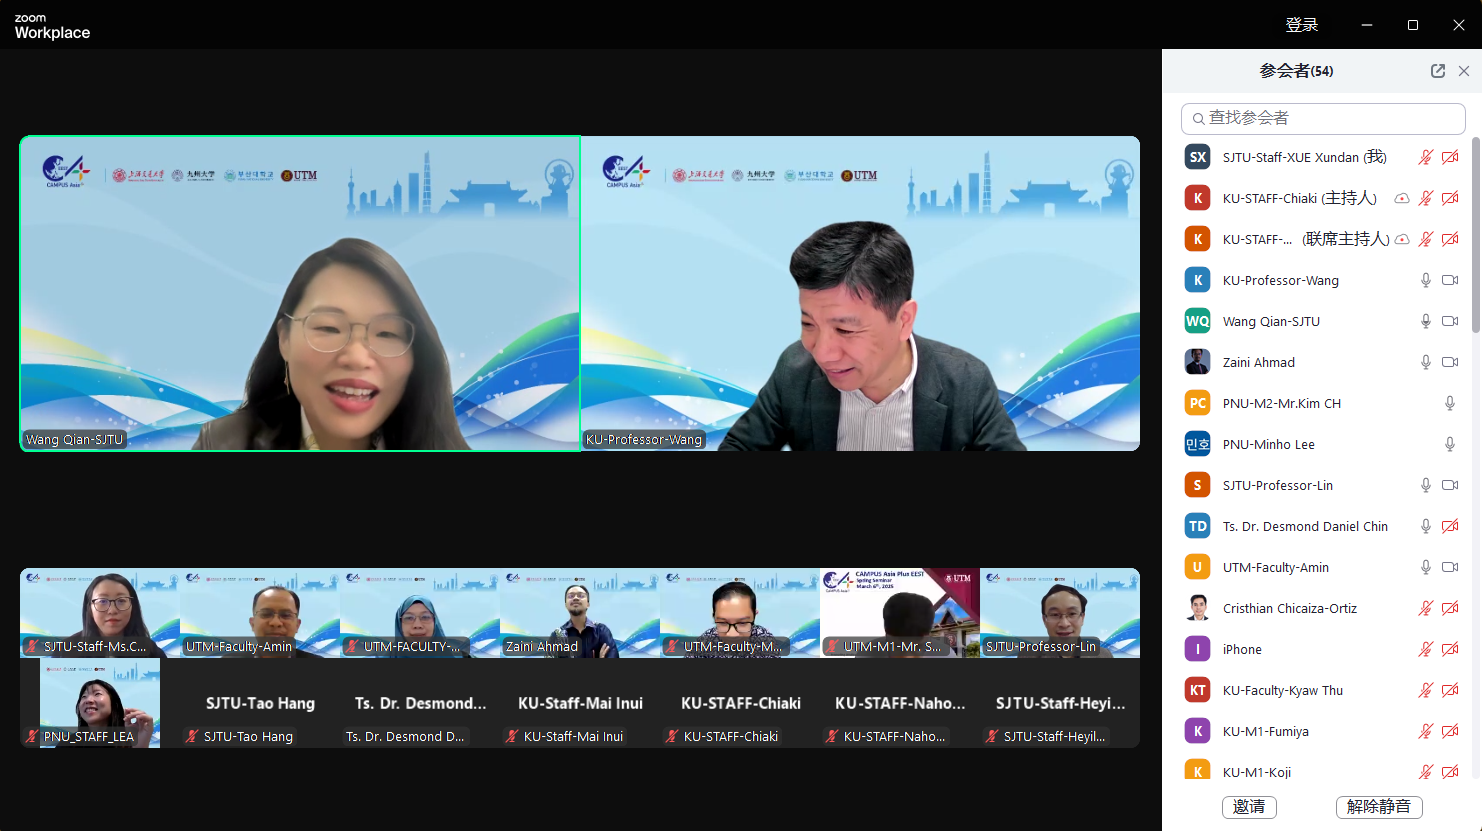Click in the search participants field
1482x831 pixels.
click(1323, 118)
